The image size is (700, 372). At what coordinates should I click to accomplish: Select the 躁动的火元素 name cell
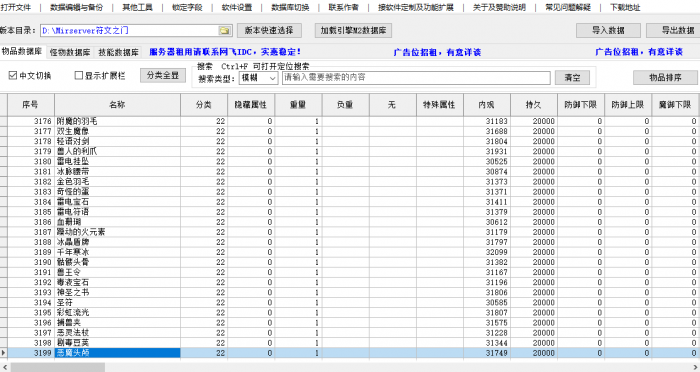point(117,232)
